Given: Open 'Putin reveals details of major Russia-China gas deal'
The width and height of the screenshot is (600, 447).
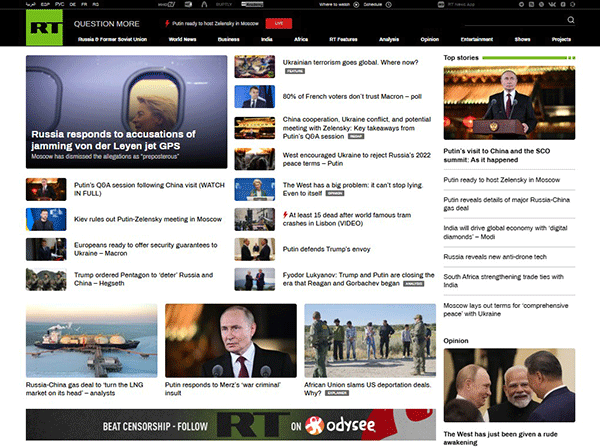Looking at the screenshot, I should point(507,204).
